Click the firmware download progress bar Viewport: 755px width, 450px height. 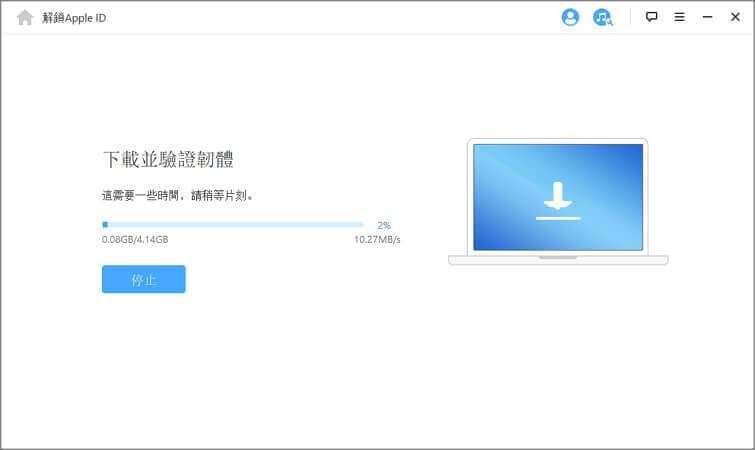pyautogui.click(x=233, y=225)
